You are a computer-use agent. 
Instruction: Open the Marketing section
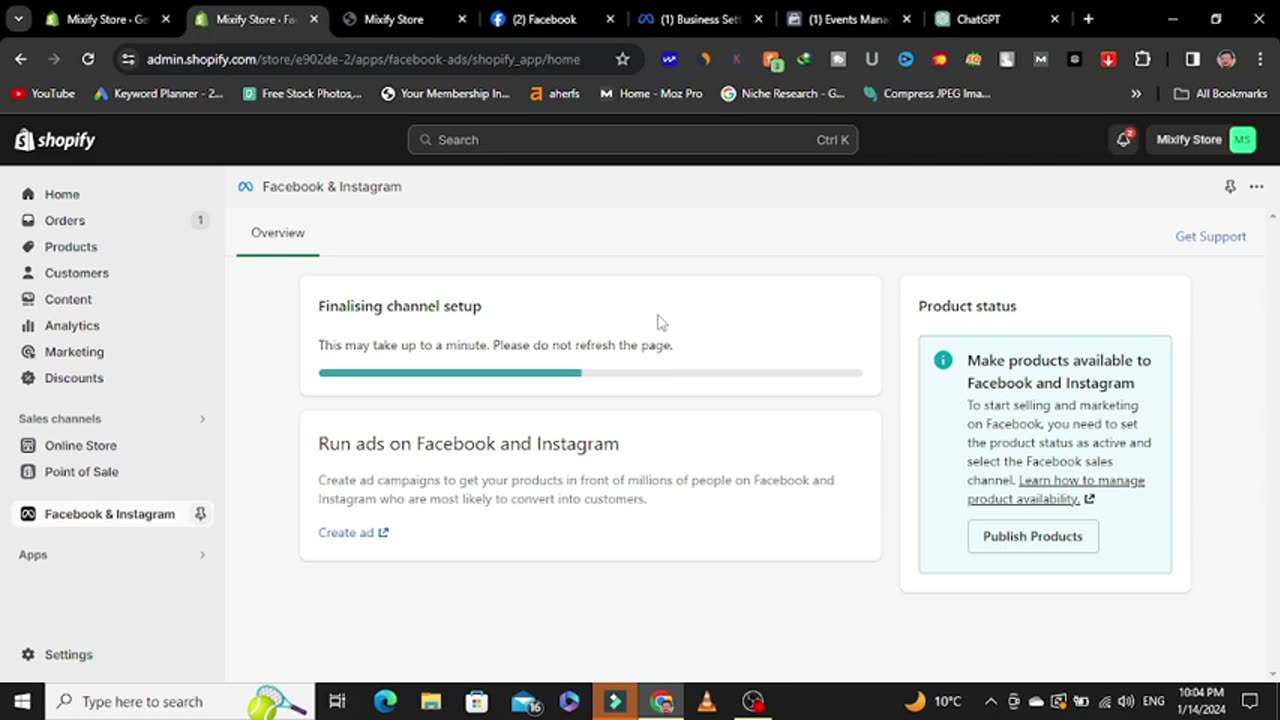[74, 352]
